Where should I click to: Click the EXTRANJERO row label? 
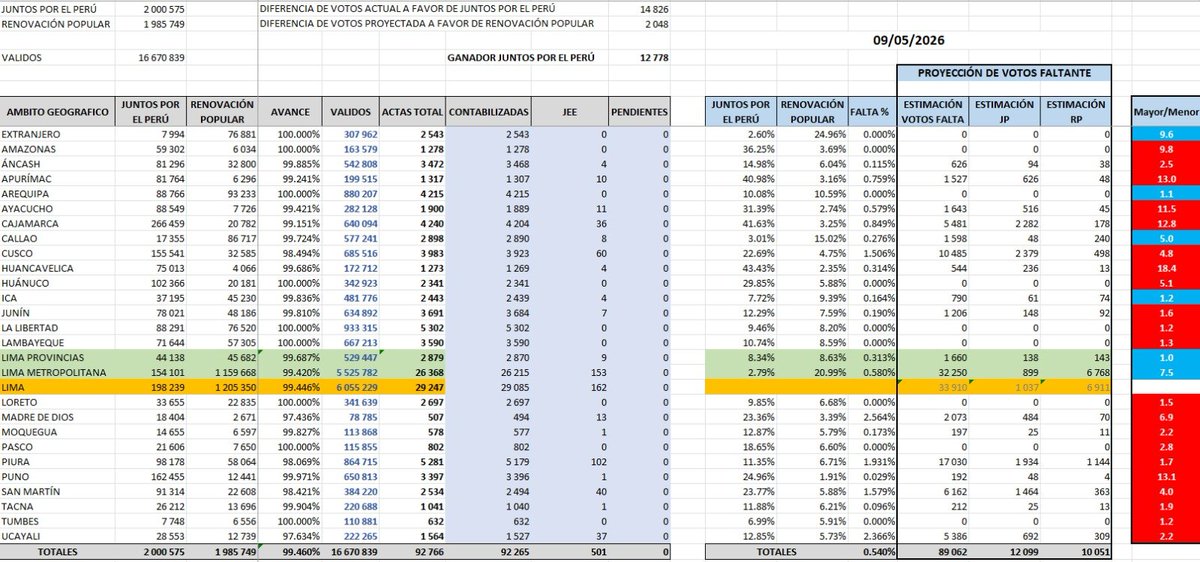coord(31,133)
